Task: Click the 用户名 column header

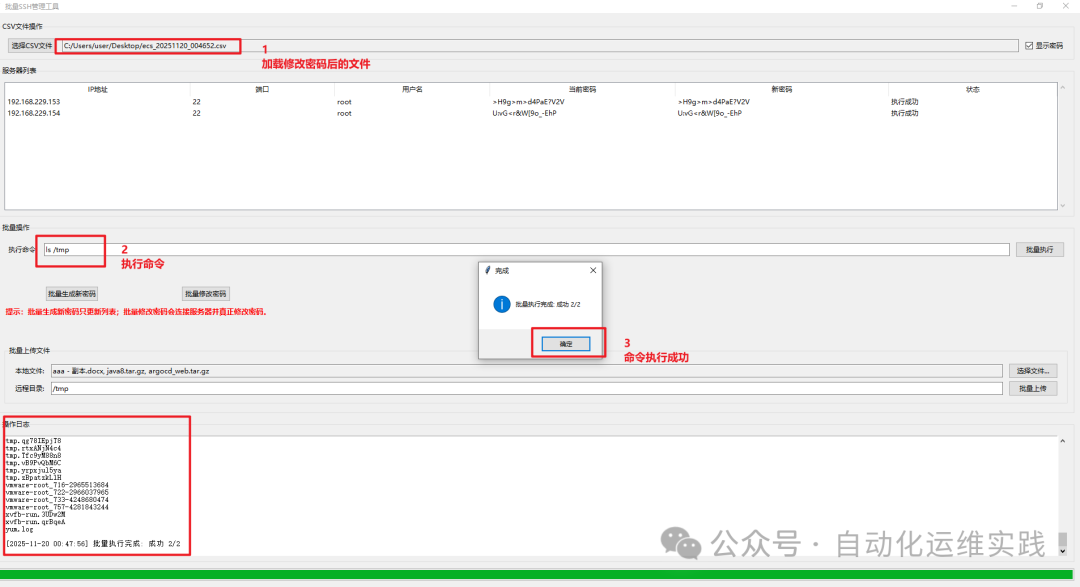Action: pyautogui.click(x=412, y=90)
